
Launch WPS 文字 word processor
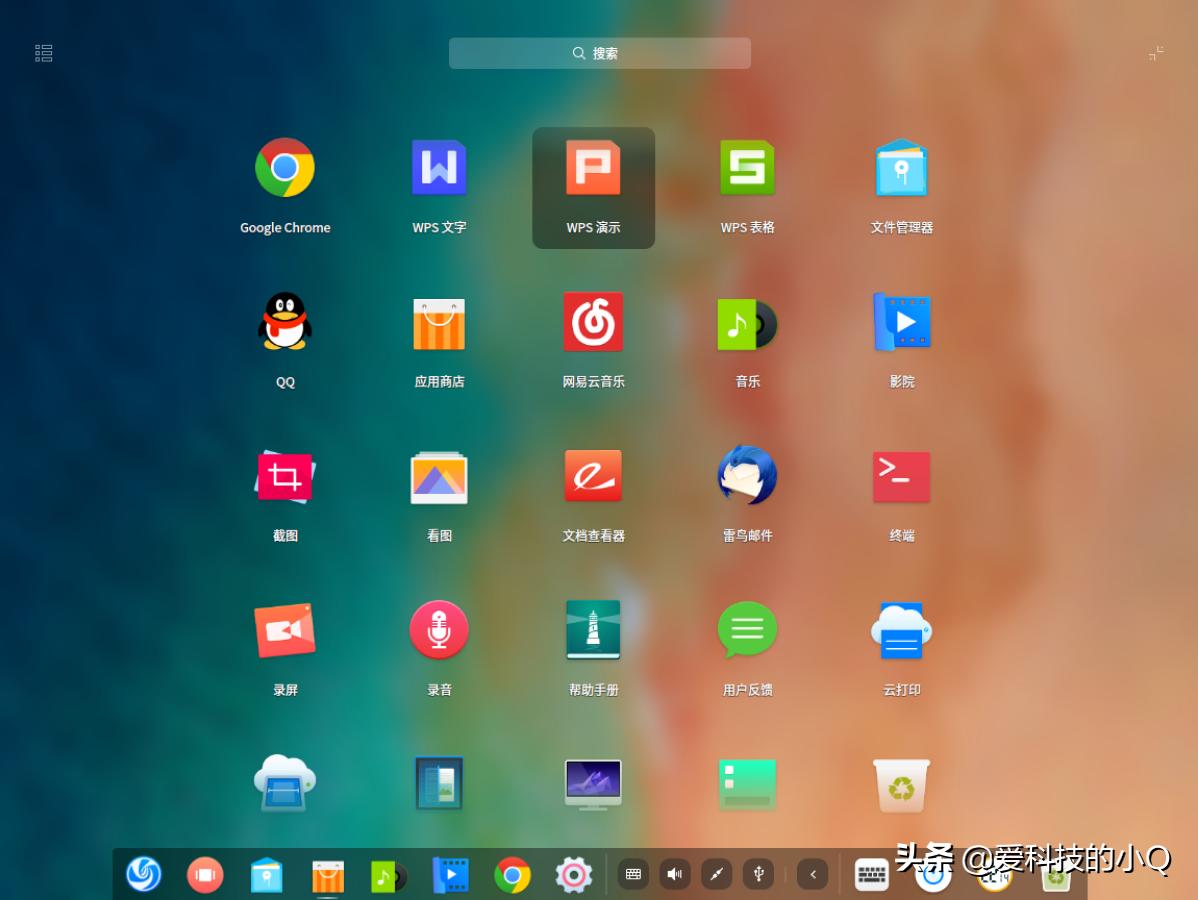(439, 168)
